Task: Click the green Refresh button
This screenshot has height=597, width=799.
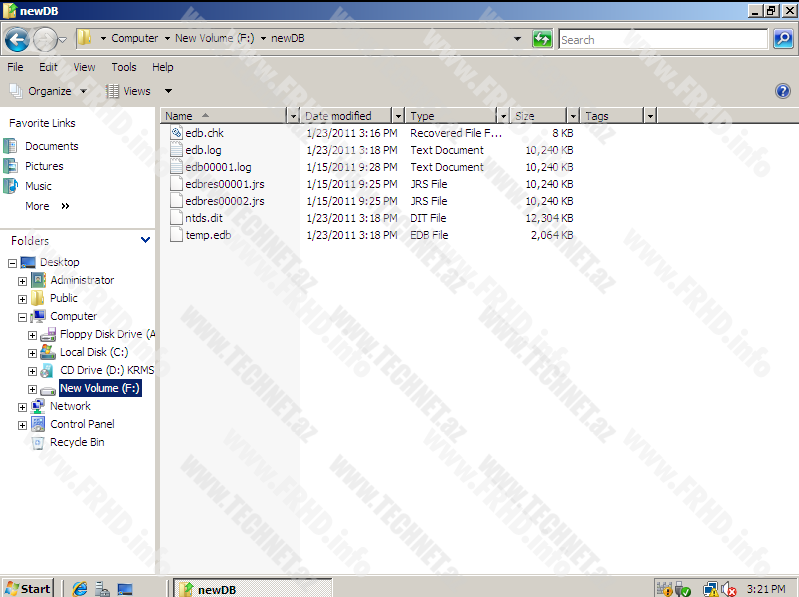Action: click(542, 39)
